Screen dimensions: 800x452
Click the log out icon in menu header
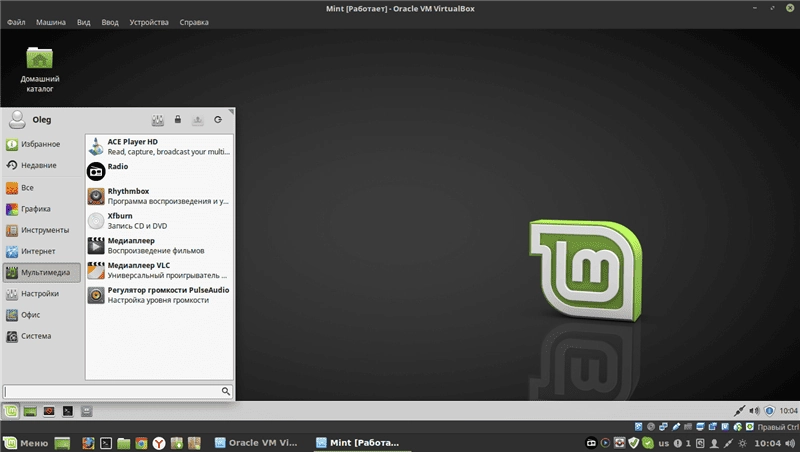pos(218,119)
